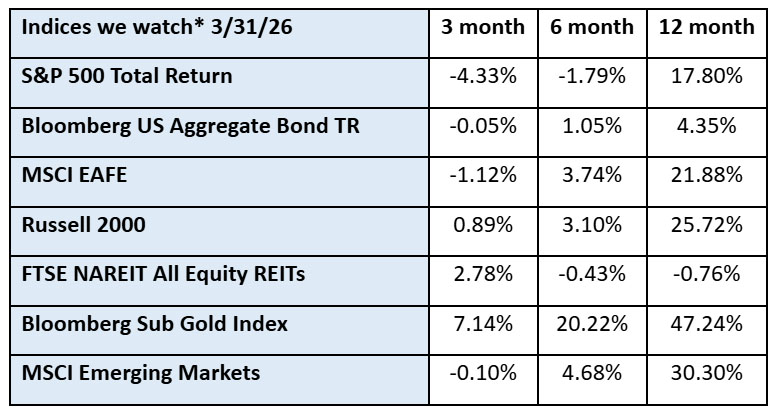The height and width of the screenshot is (418, 782).
Task: Click the Gold Index 6 month value 20.22%
Action: pos(592,324)
